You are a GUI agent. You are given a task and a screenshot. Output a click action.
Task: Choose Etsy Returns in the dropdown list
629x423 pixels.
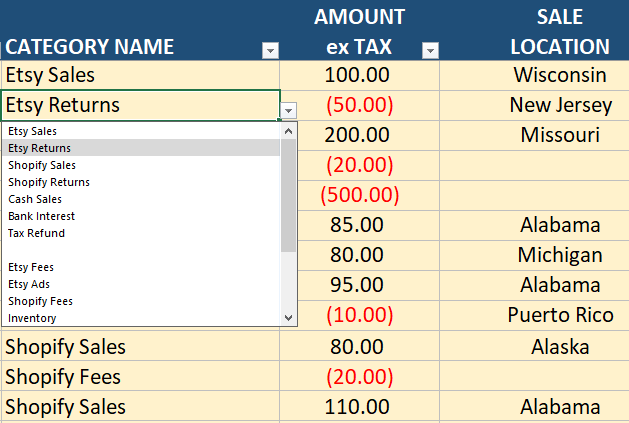click(x=141, y=148)
